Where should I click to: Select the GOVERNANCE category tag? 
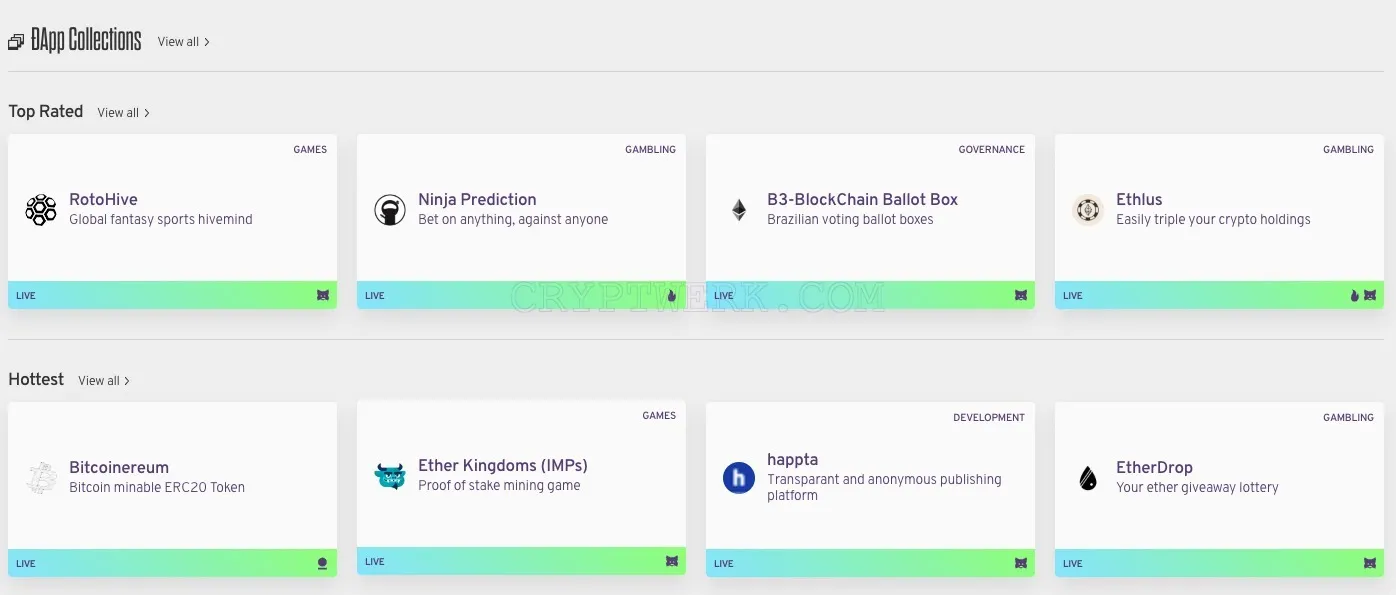click(991, 149)
